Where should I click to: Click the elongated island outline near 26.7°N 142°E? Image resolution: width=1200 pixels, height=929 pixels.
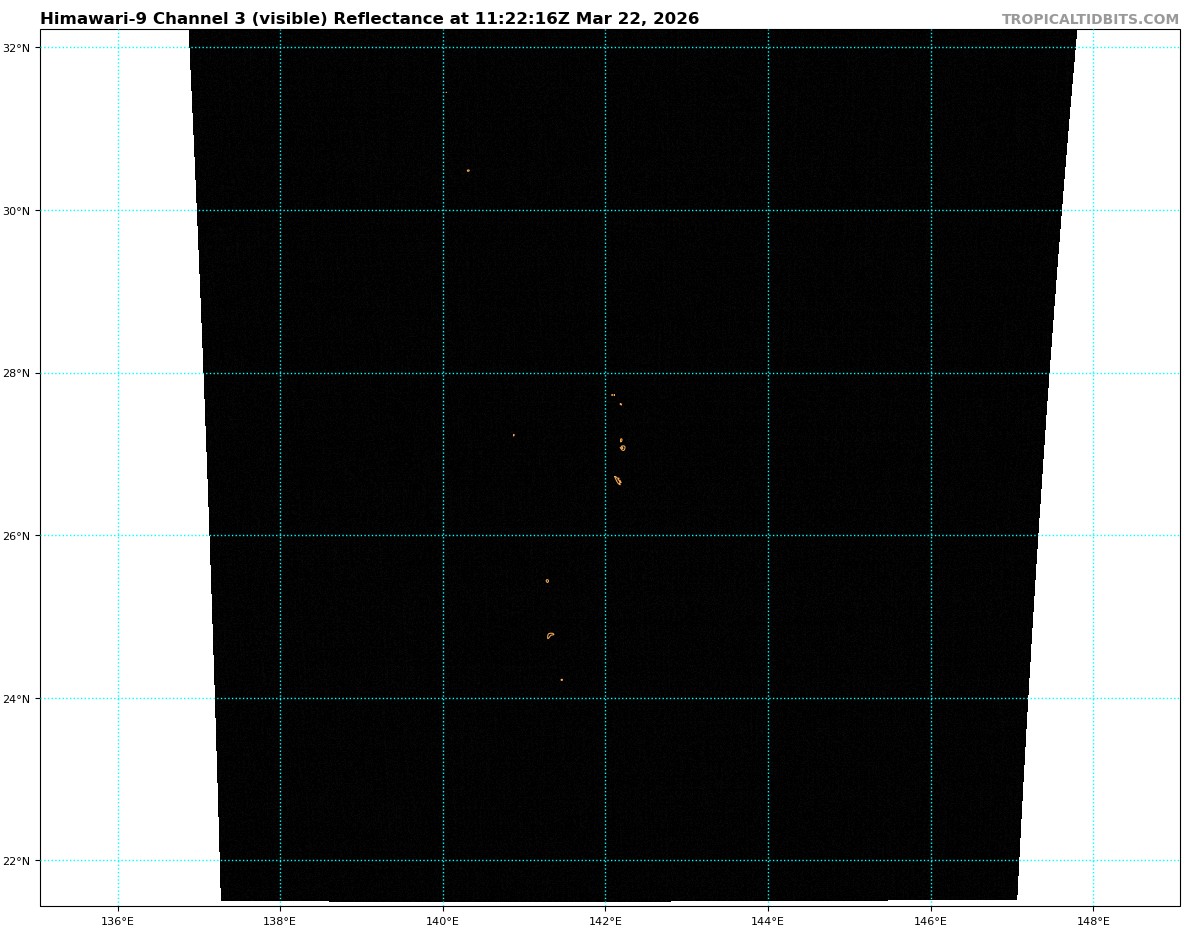point(618,481)
